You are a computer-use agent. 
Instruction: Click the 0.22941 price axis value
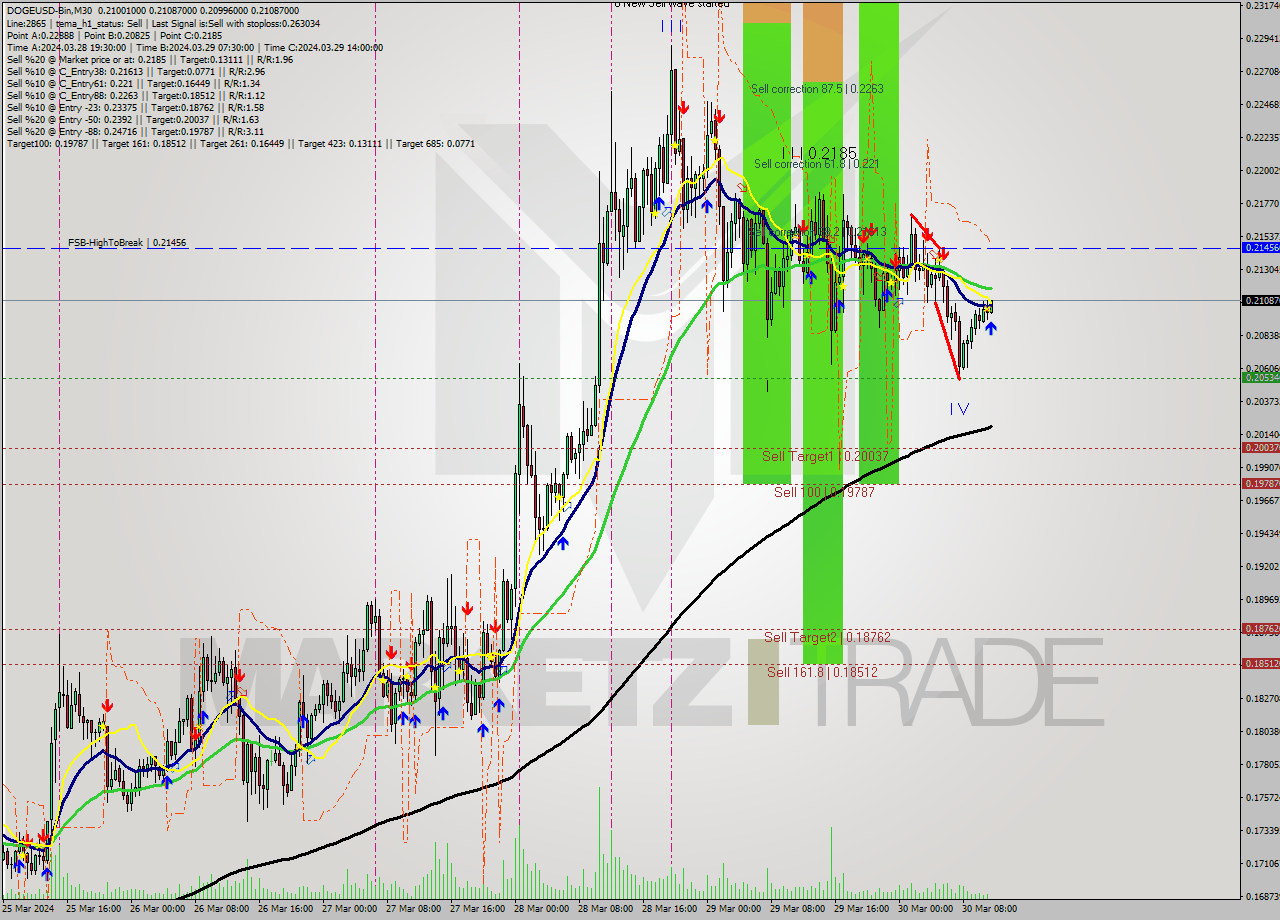click(x=1262, y=39)
